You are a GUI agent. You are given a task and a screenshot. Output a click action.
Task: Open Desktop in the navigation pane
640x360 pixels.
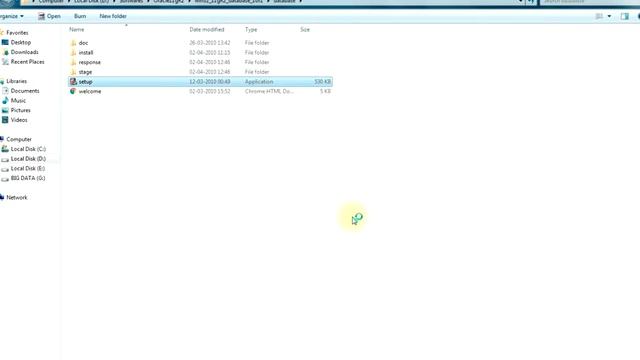(x=21, y=42)
